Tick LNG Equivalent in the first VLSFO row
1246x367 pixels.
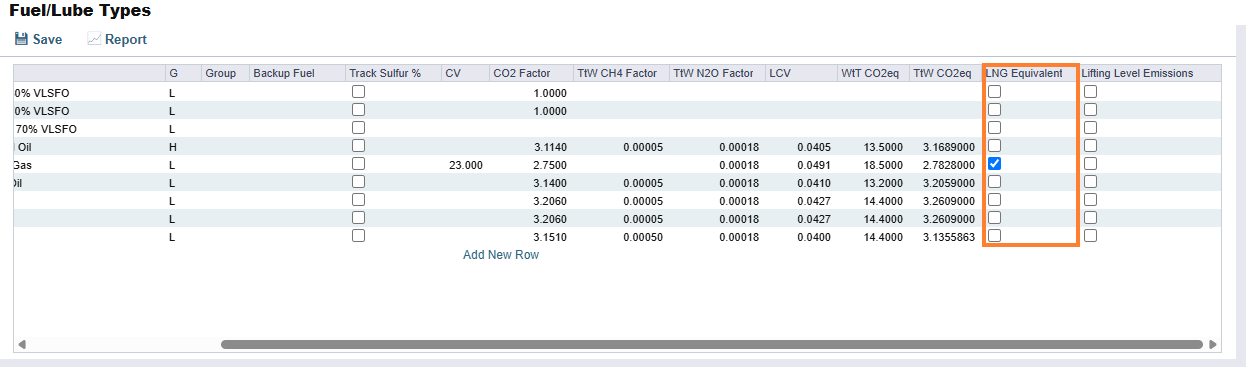point(994,91)
